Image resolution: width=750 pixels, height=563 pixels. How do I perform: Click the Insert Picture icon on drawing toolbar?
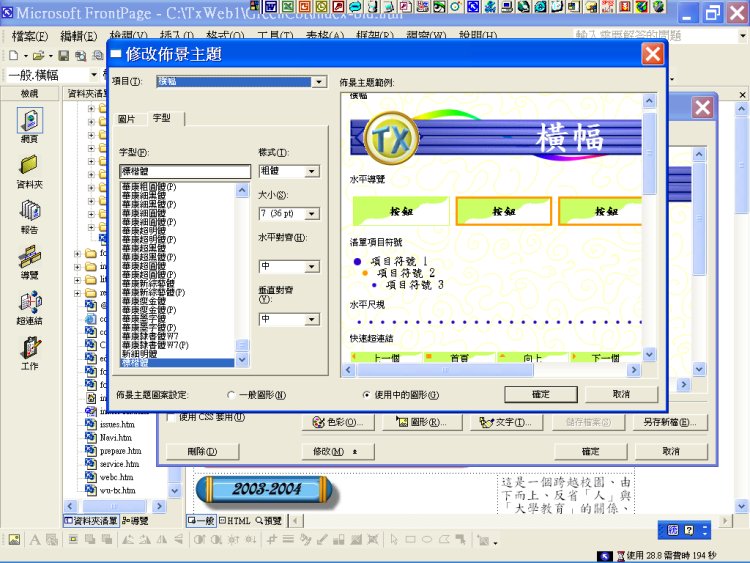(14, 540)
